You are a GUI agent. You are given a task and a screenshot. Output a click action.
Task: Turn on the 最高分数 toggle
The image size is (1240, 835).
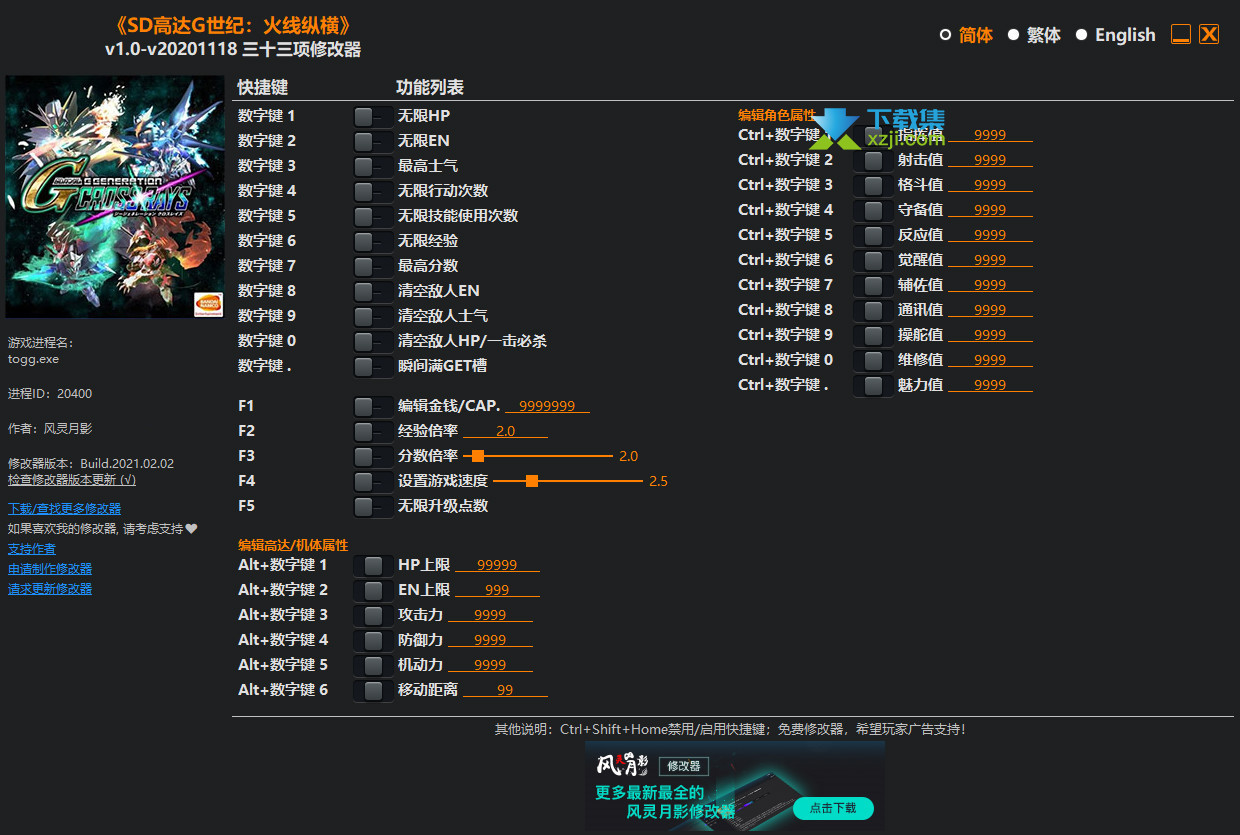click(373, 266)
